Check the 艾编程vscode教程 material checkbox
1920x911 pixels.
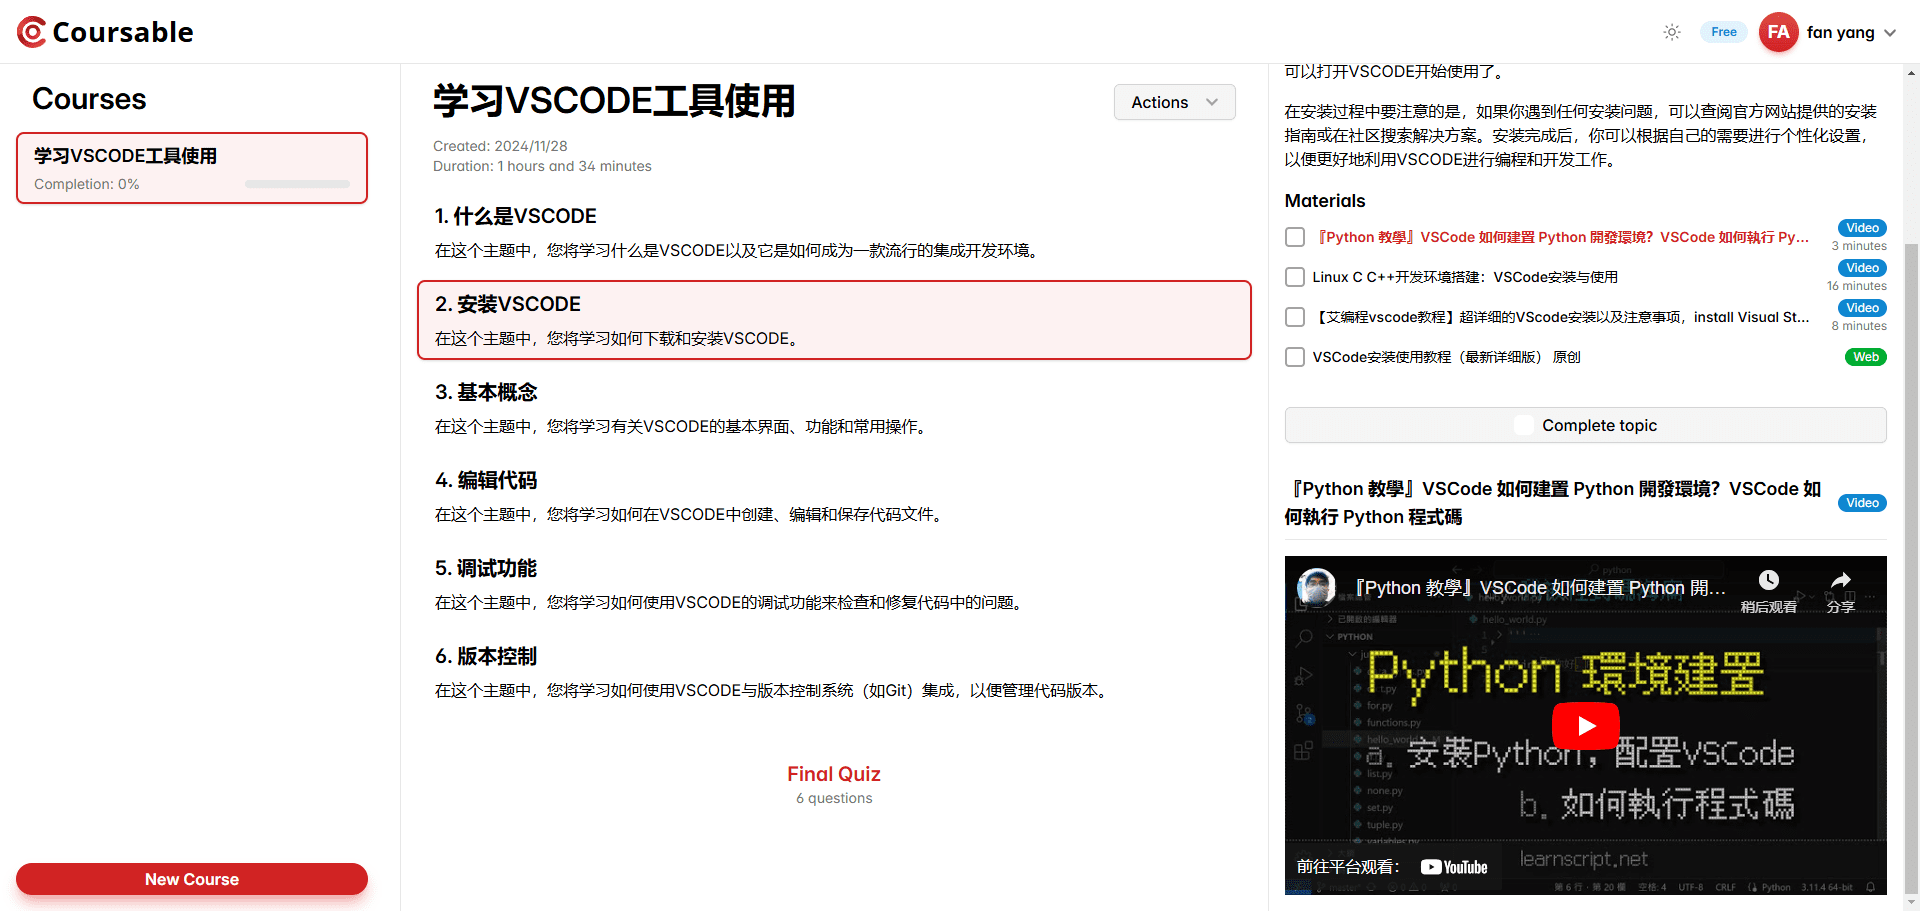[1295, 317]
